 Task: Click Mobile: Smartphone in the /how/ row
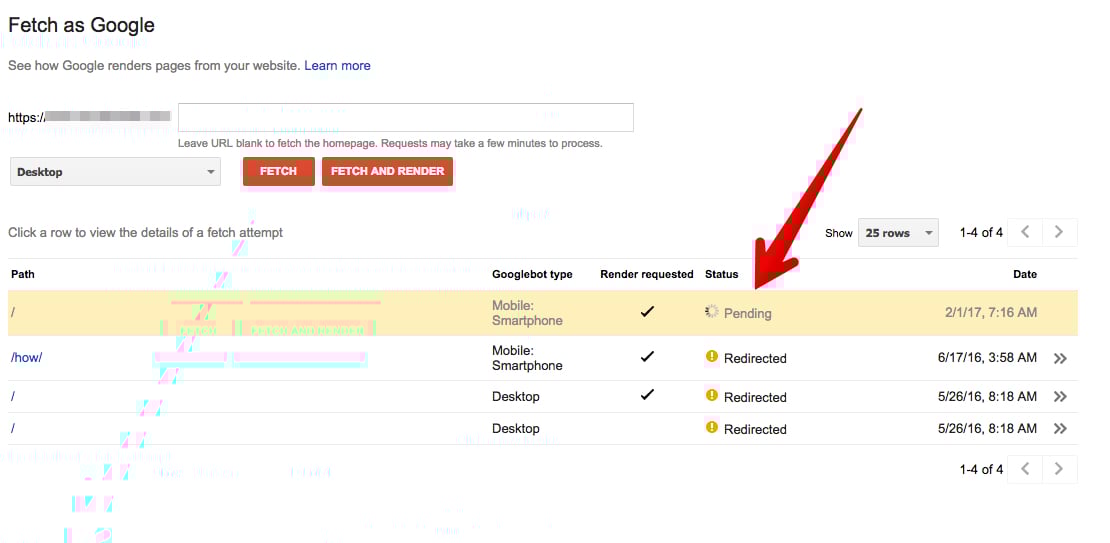click(527, 358)
